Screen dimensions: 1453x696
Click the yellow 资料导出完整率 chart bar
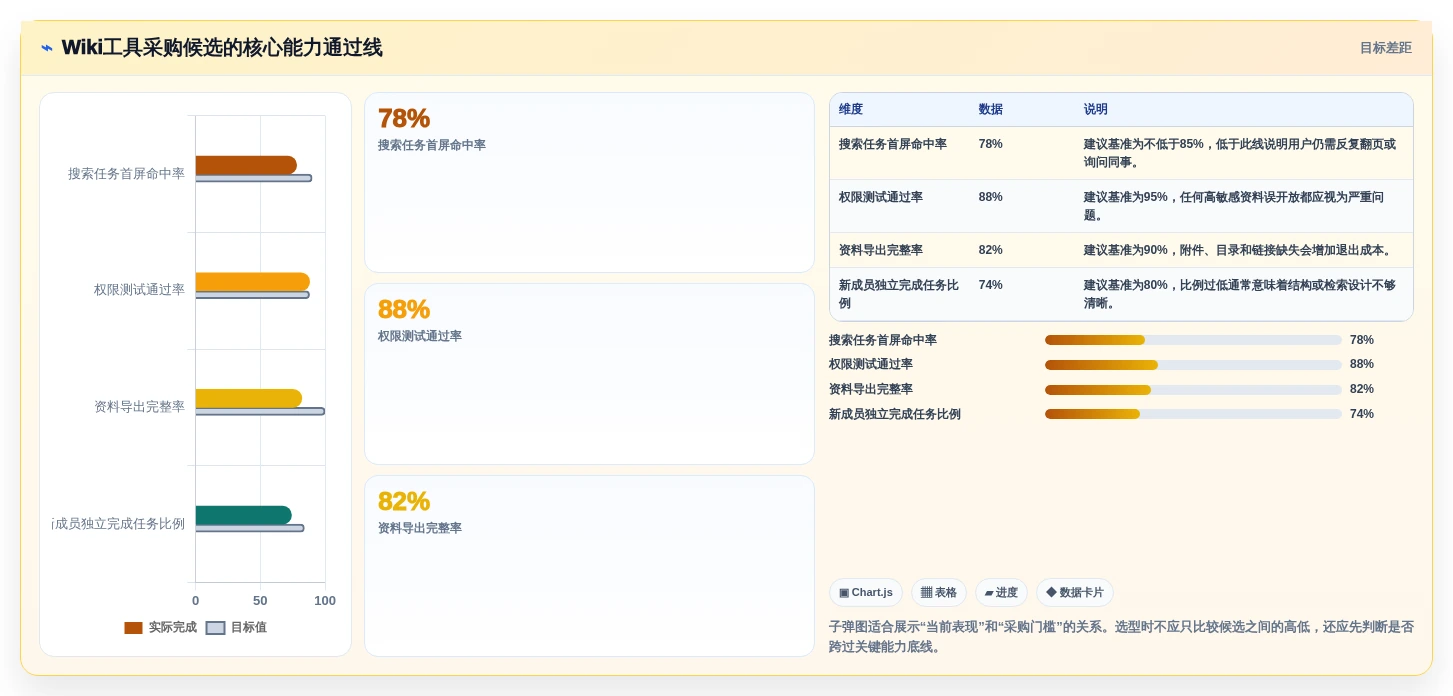248,398
